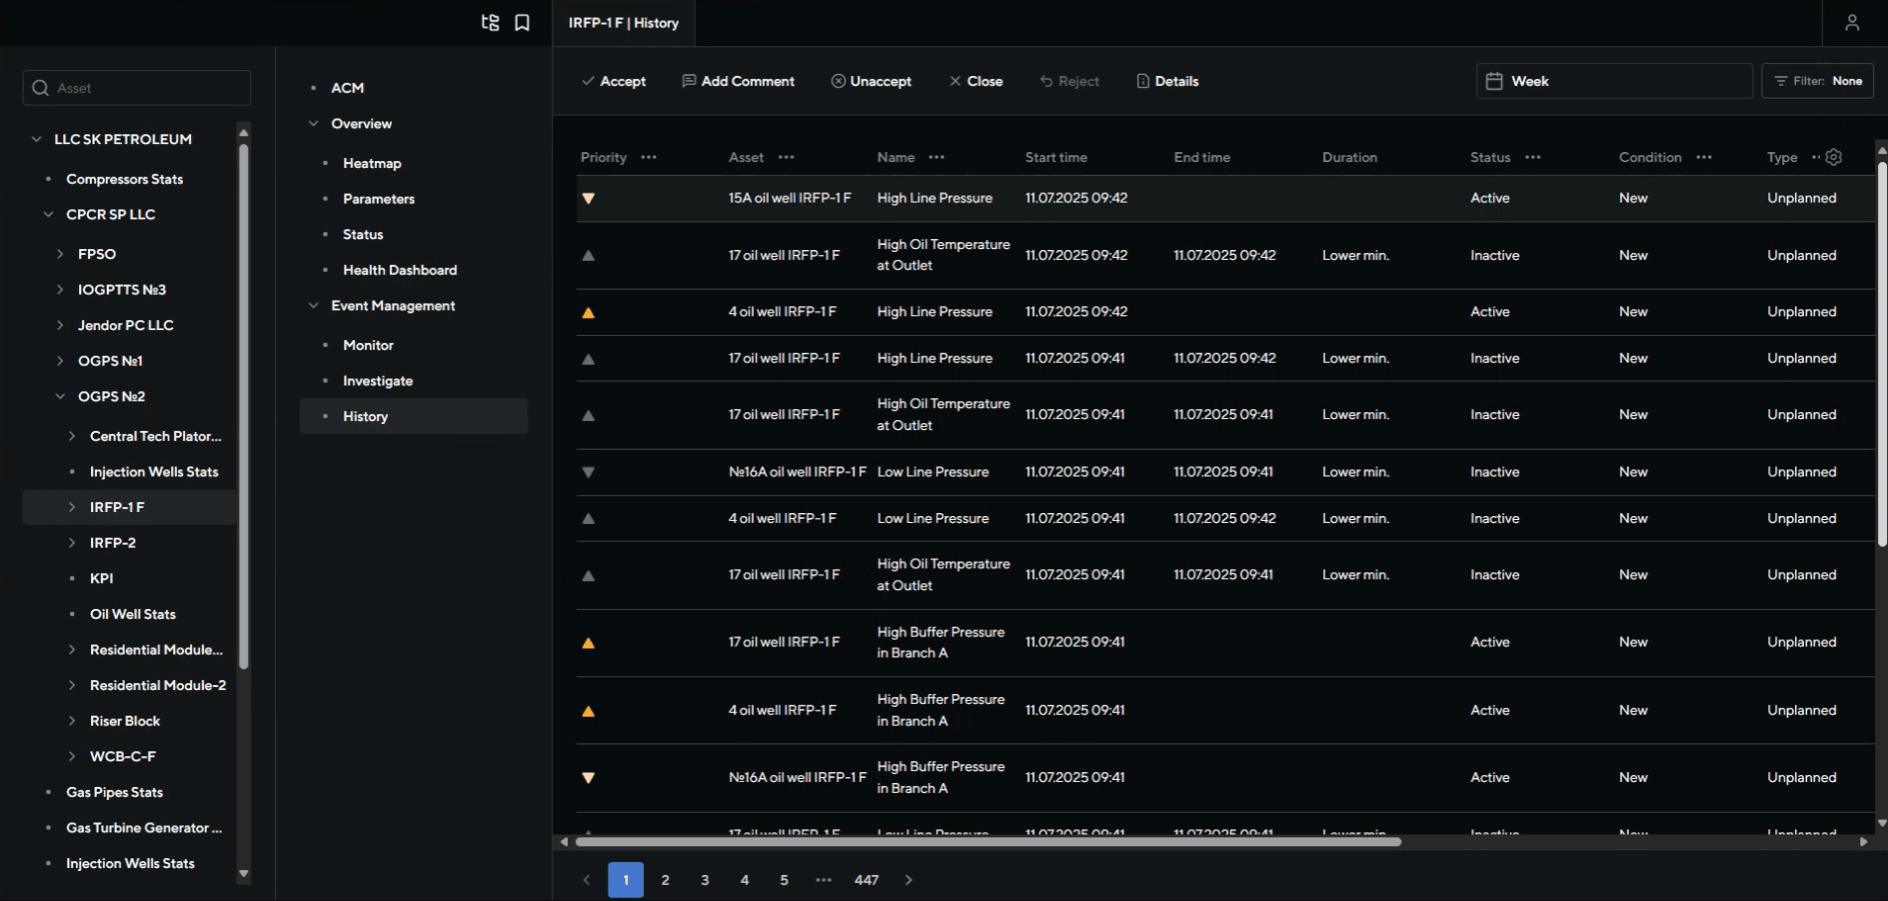The height and width of the screenshot is (901, 1888).
Task: Add Comment to event
Action: (738, 81)
